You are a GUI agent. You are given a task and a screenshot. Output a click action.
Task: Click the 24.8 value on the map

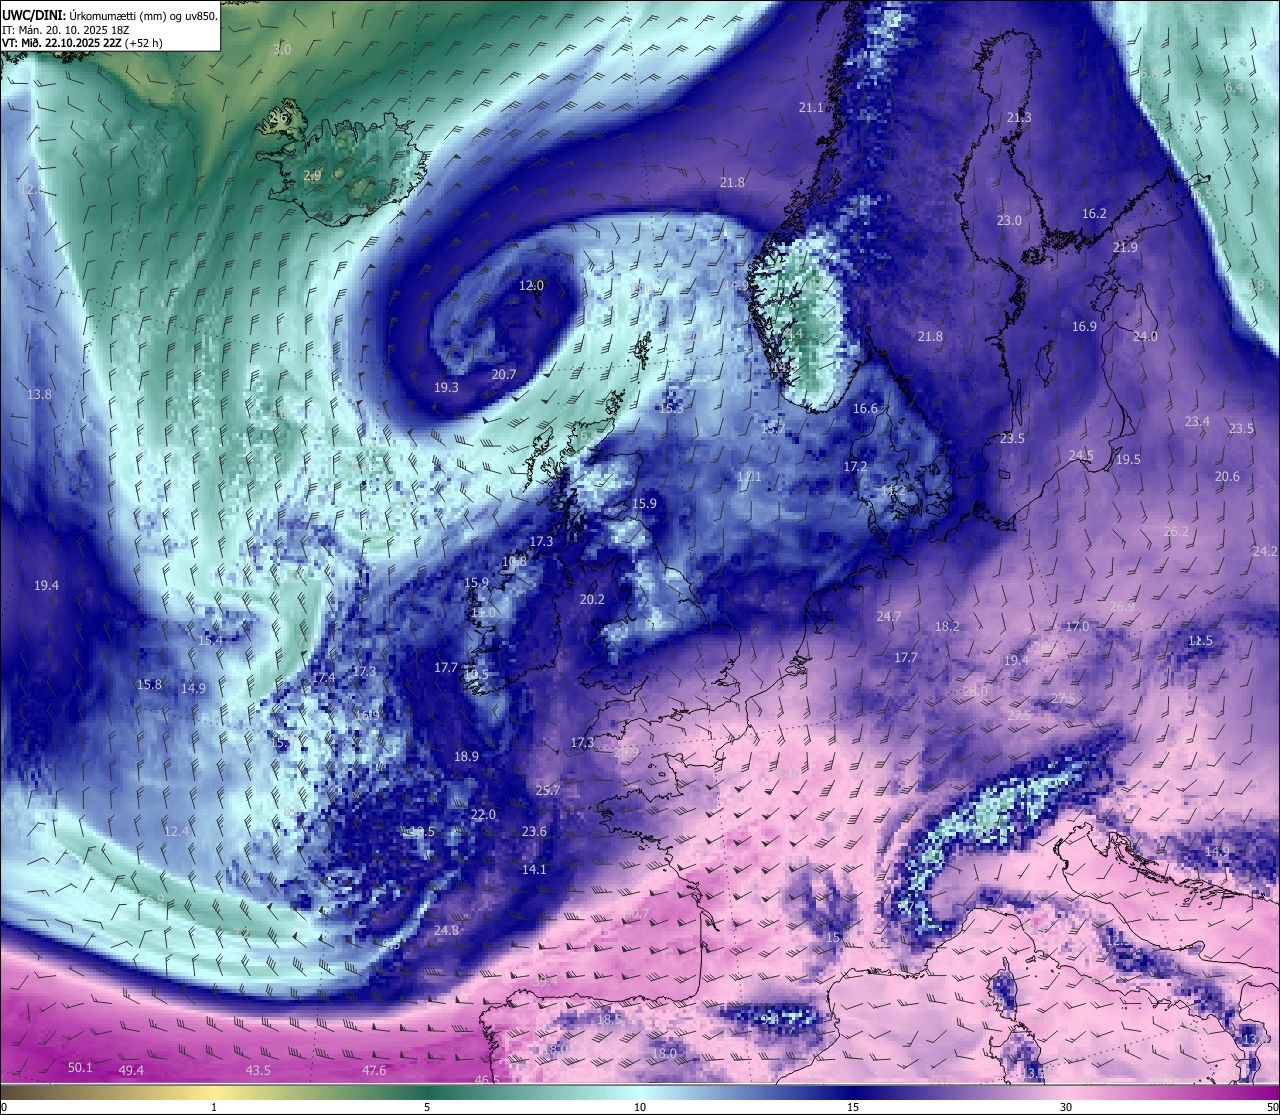tap(446, 931)
